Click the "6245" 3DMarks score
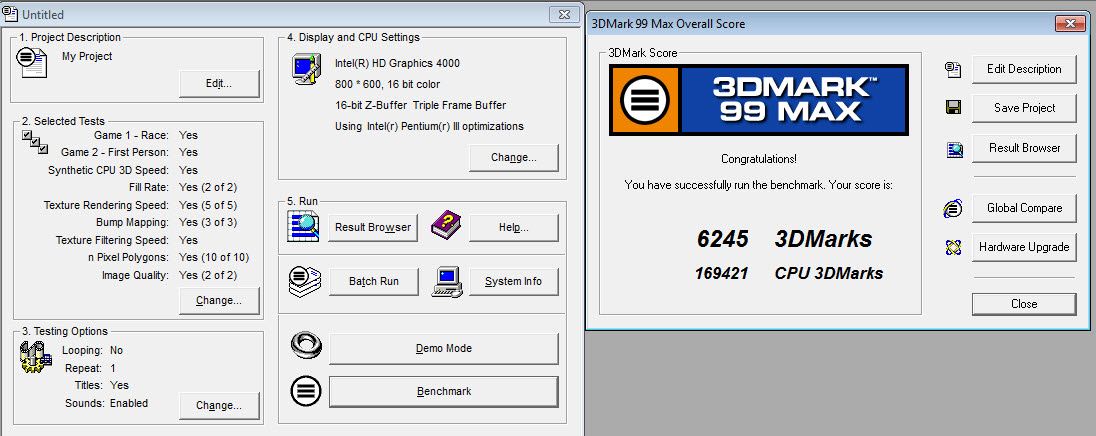 click(723, 239)
